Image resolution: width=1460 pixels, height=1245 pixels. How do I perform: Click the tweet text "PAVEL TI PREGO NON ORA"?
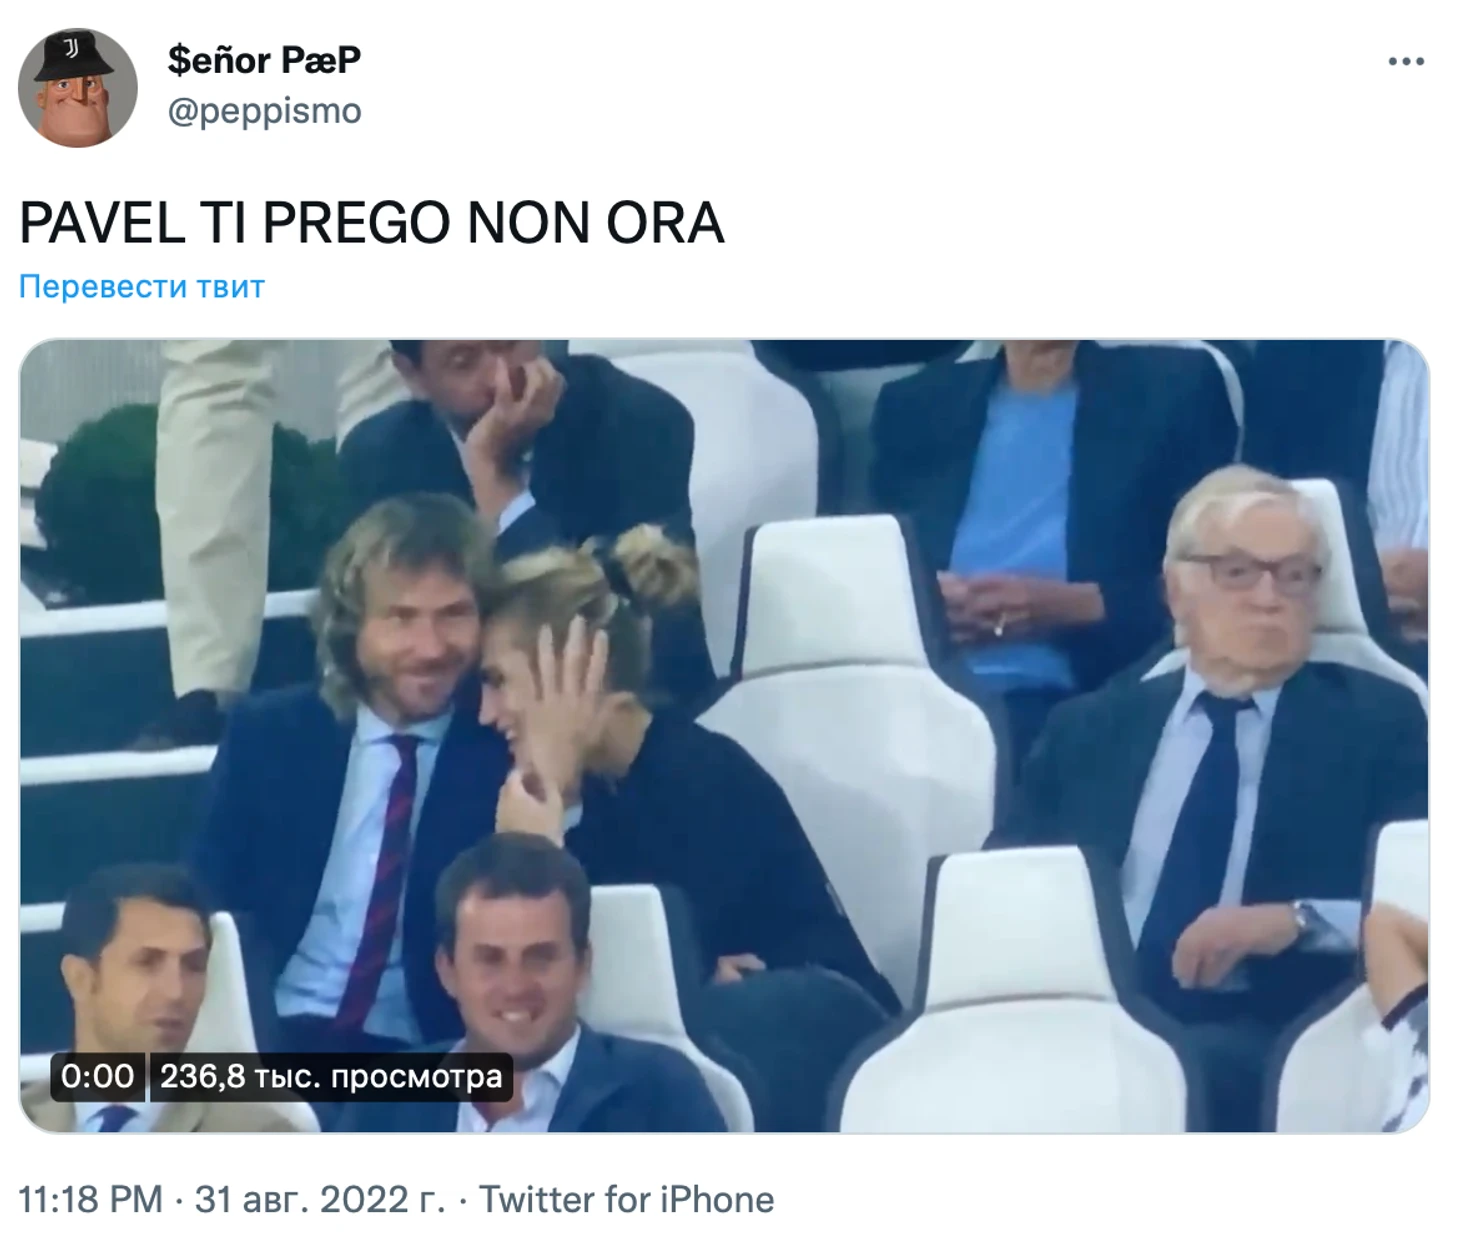[371, 222]
